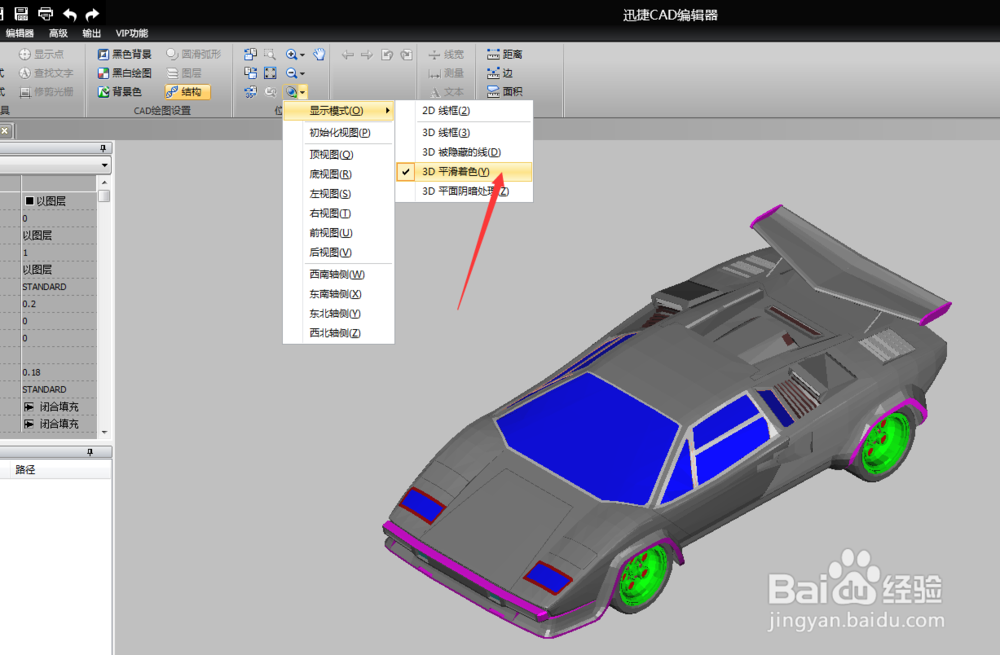This screenshot has width=1000, height=655.
Task: Click the rotate clockwise icon
Action: [406, 55]
